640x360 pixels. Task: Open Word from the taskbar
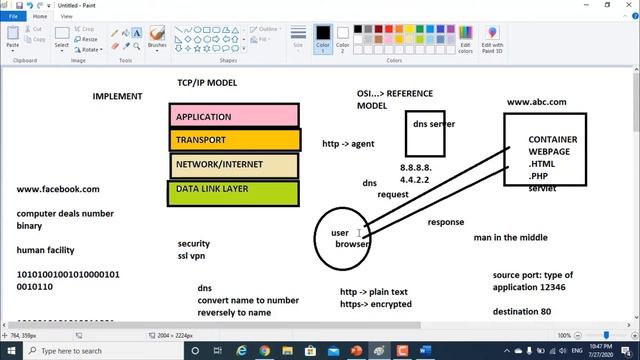point(425,351)
